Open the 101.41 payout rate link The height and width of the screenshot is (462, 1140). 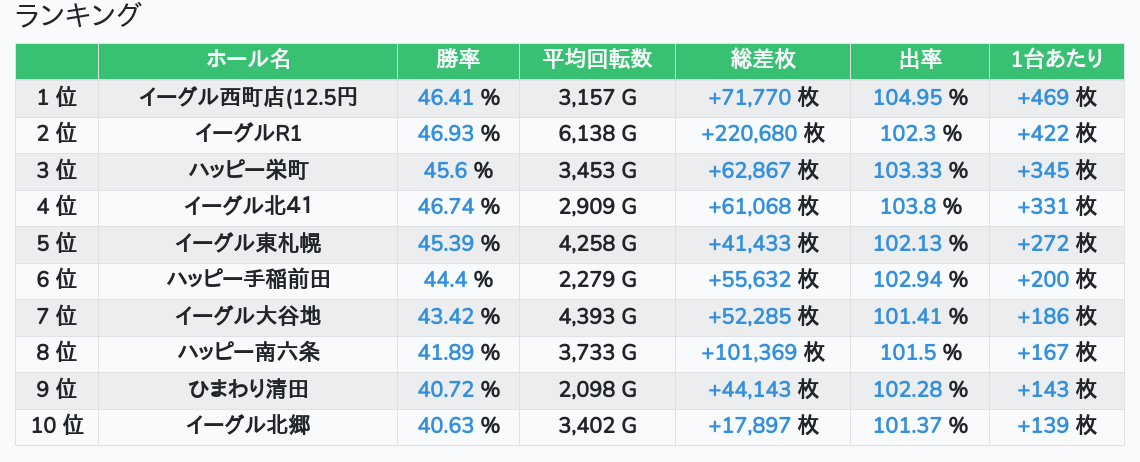pyautogui.click(x=908, y=317)
